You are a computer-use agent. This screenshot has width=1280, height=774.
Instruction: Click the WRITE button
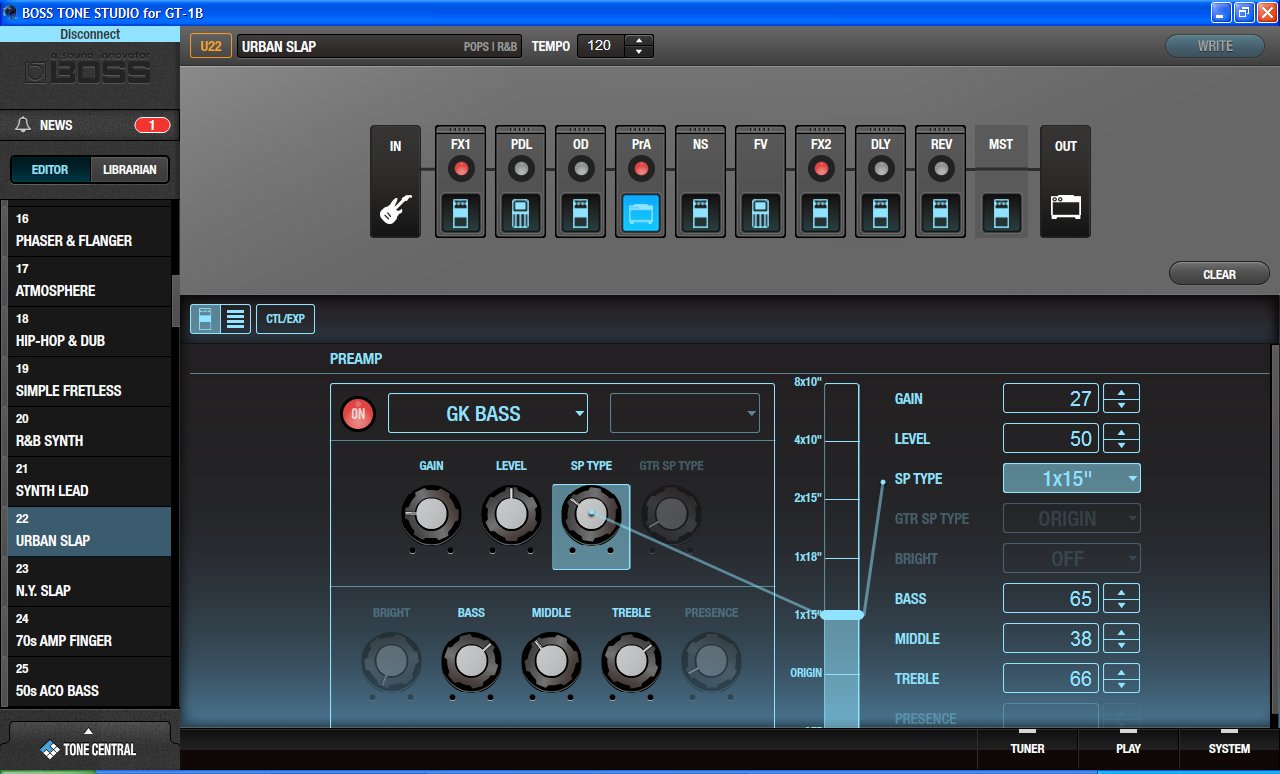[x=1215, y=46]
